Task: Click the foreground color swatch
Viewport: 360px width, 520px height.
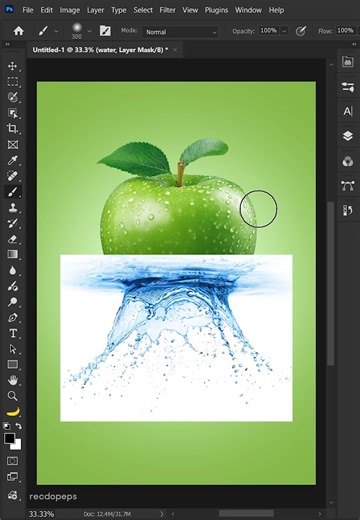Action: point(9,438)
